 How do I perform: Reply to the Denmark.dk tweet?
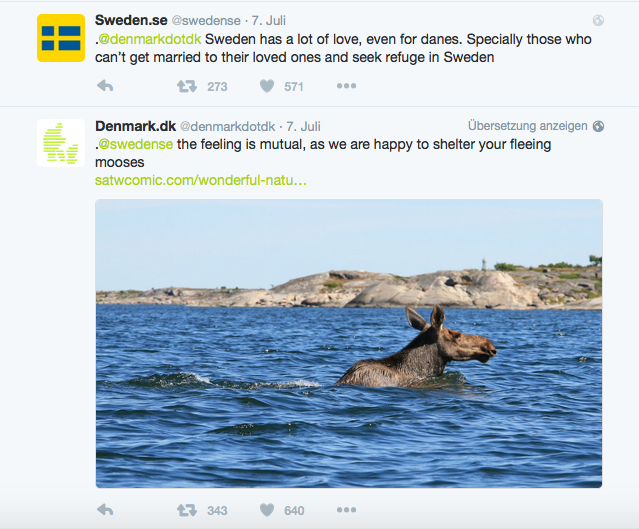click(105, 510)
